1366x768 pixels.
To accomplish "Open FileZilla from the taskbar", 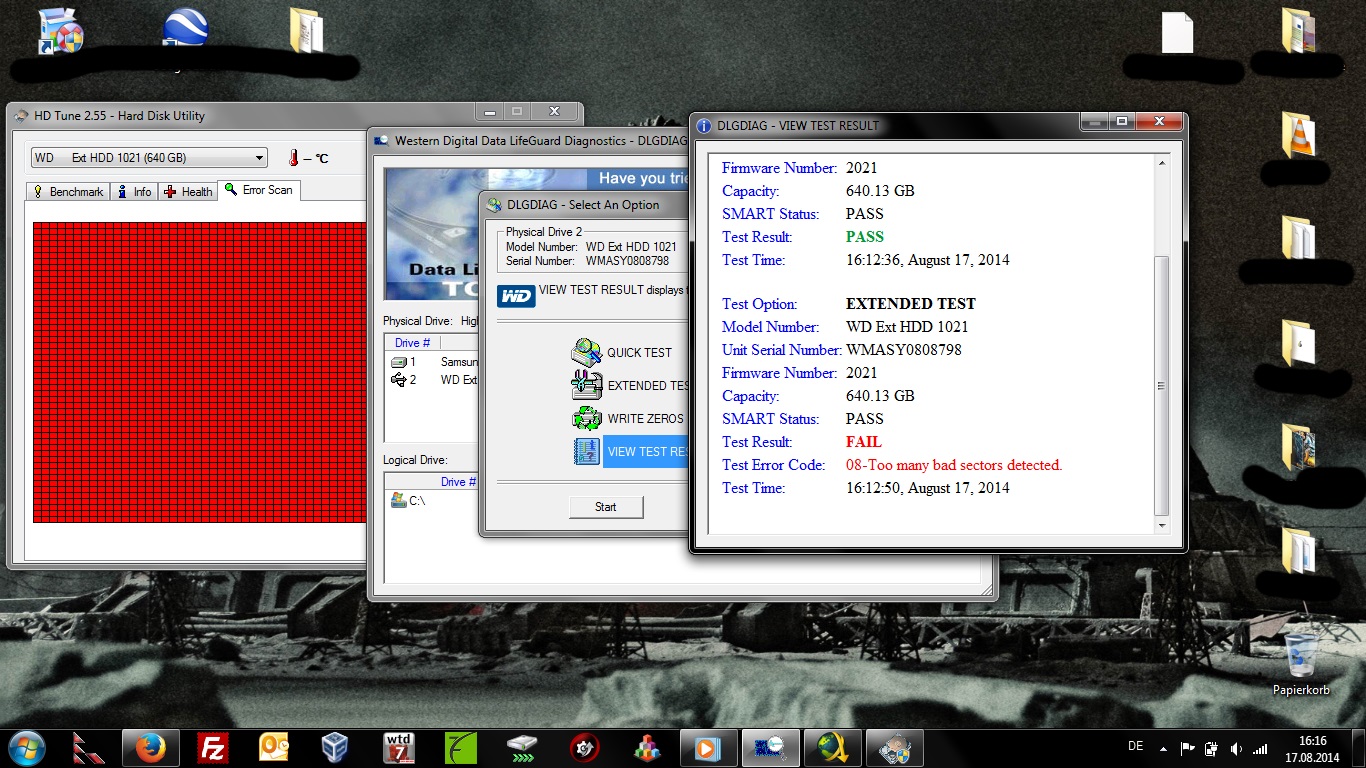I will coord(213,748).
